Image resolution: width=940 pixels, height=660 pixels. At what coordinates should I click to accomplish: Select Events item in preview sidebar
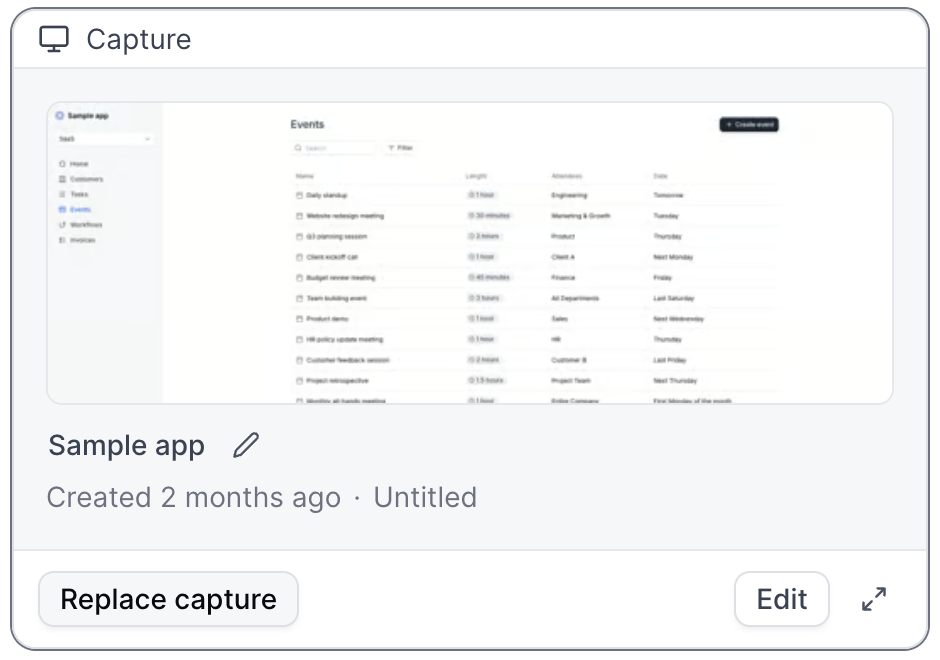[80, 210]
